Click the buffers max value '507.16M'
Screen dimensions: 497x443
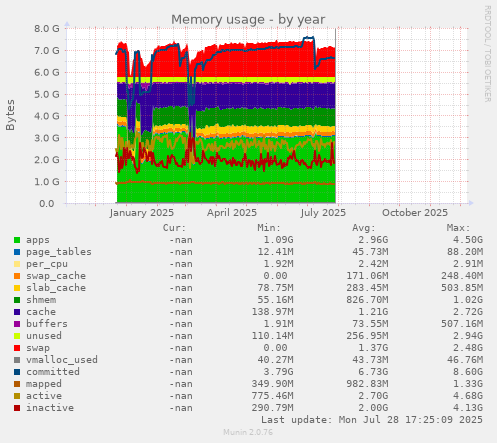pyautogui.click(x=462, y=324)
